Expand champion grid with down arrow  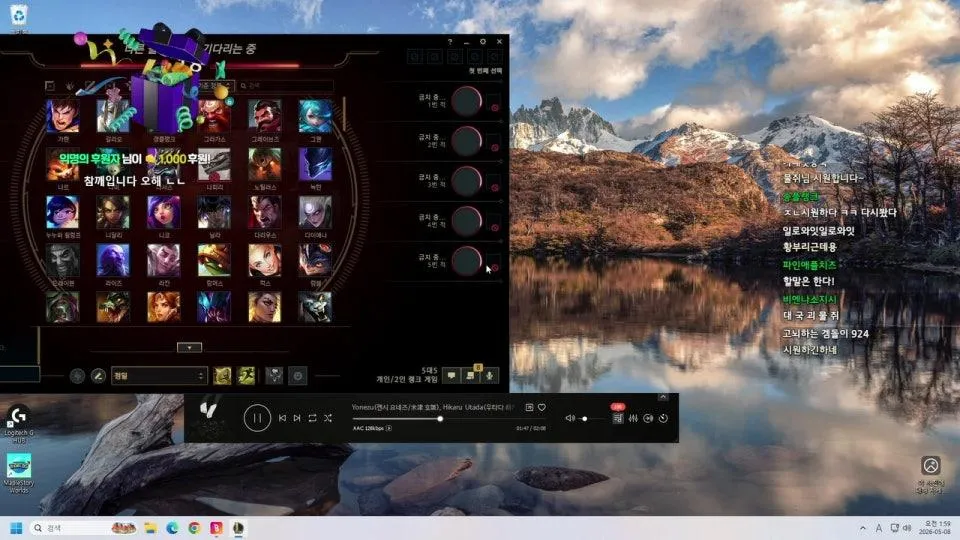pyautogui.click(x=189, y=347)
